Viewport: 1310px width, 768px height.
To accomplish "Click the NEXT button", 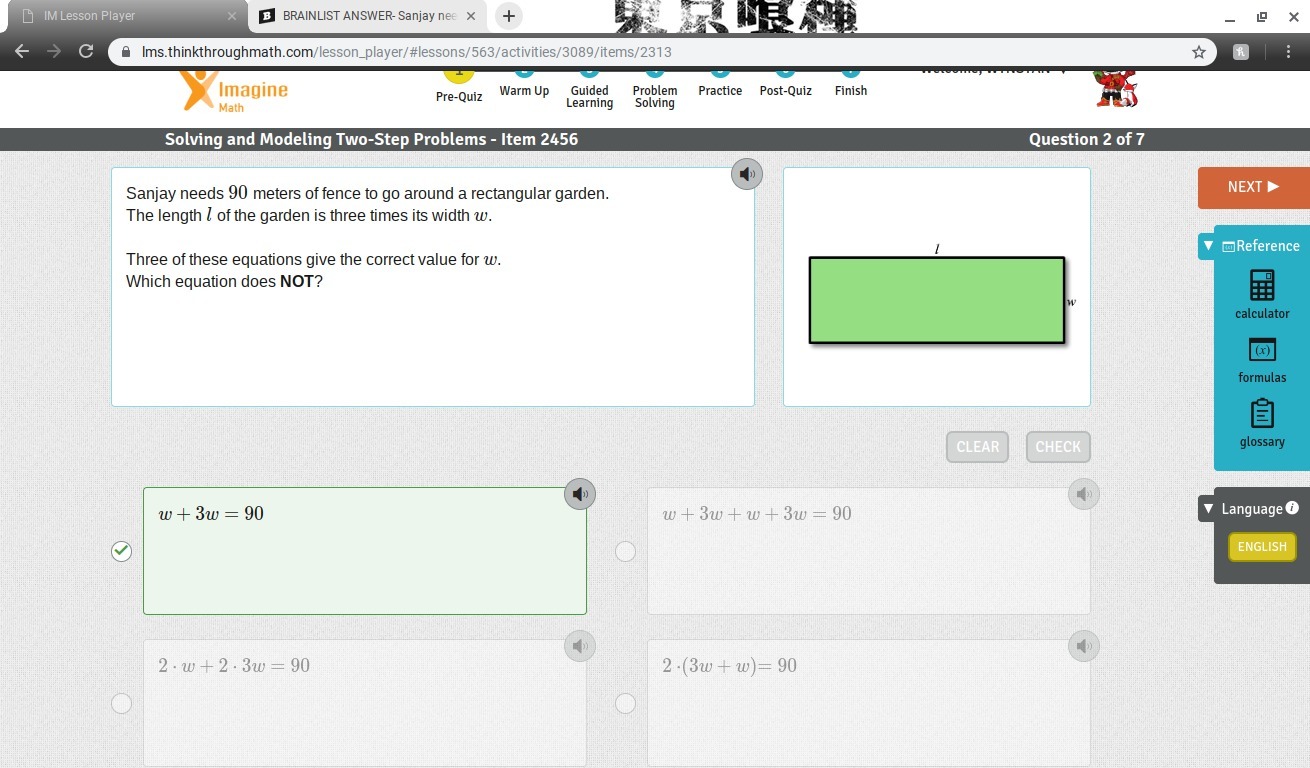I will (1253, 187).
